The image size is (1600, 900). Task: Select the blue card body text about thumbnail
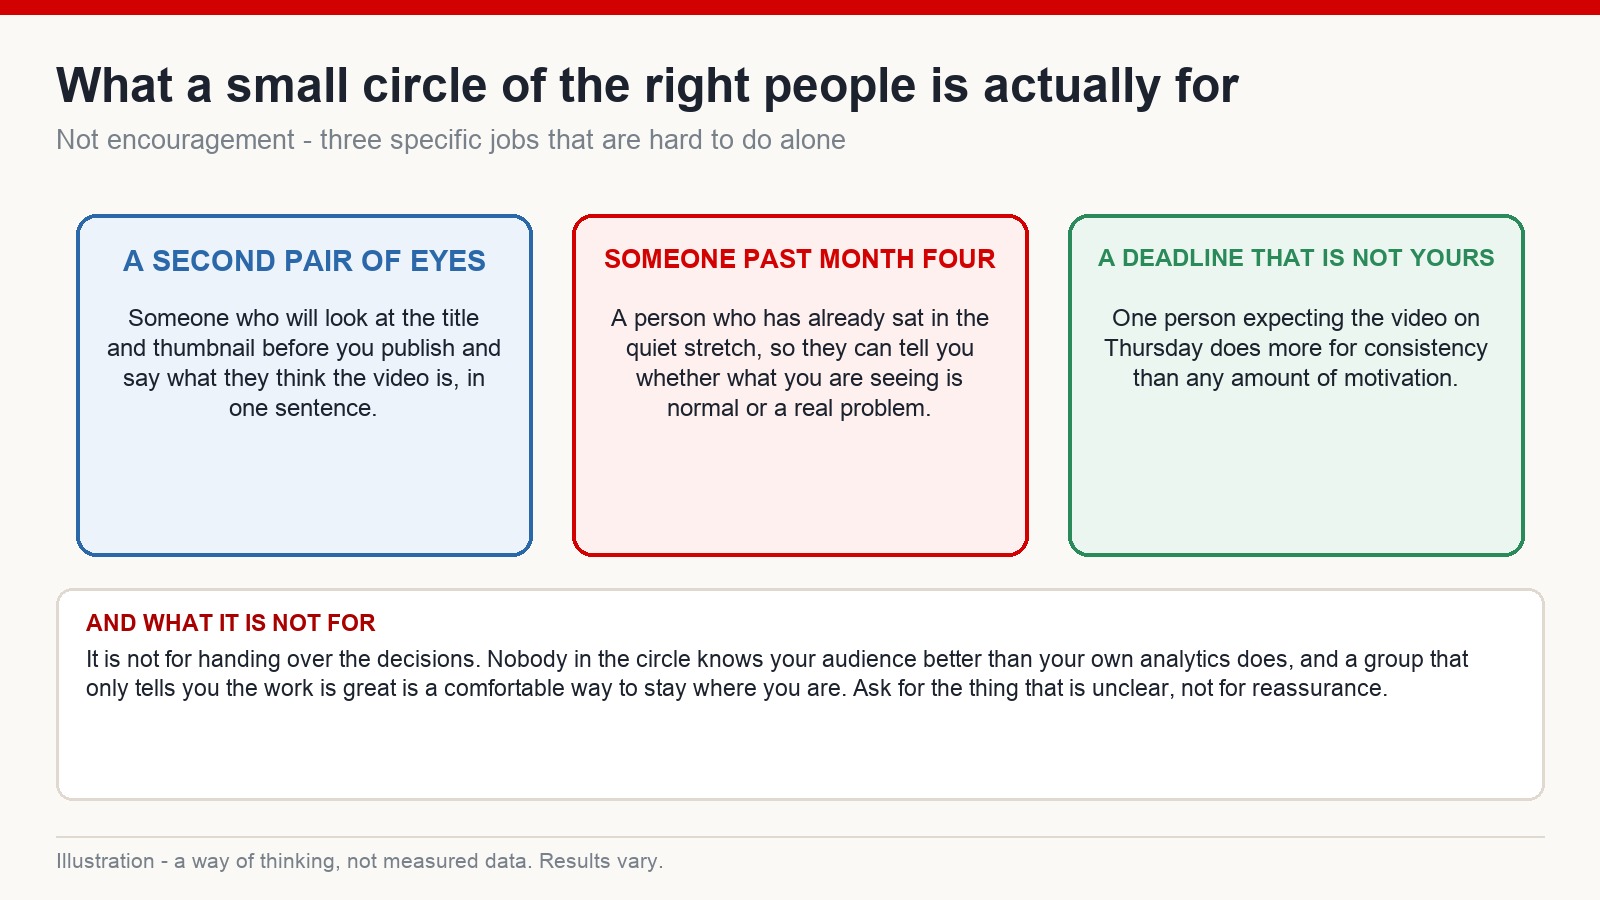point(304,363)
